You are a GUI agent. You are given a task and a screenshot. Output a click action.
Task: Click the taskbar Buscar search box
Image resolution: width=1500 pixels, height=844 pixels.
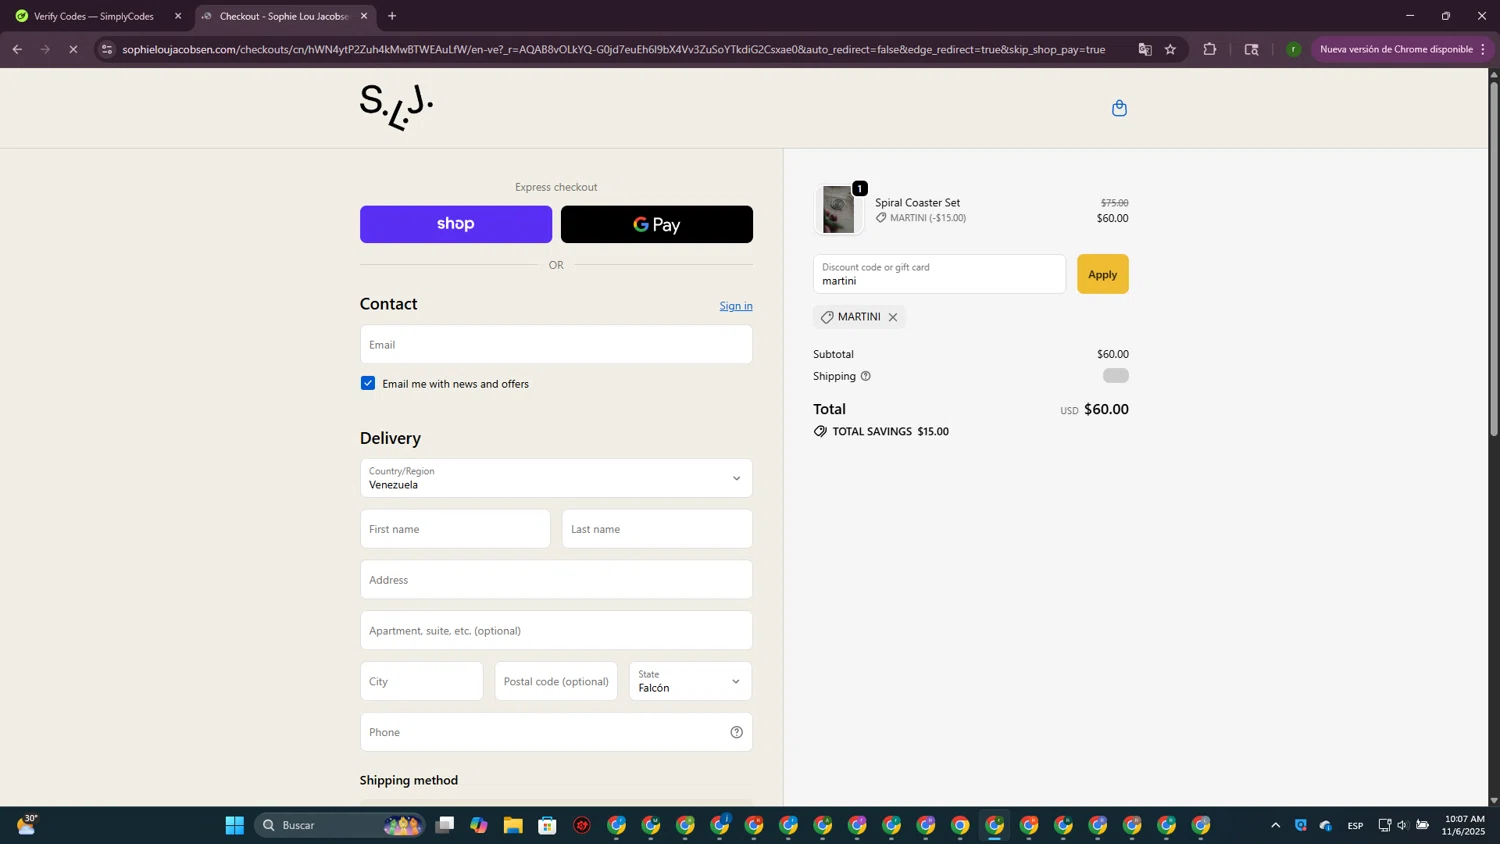[340, 825]
